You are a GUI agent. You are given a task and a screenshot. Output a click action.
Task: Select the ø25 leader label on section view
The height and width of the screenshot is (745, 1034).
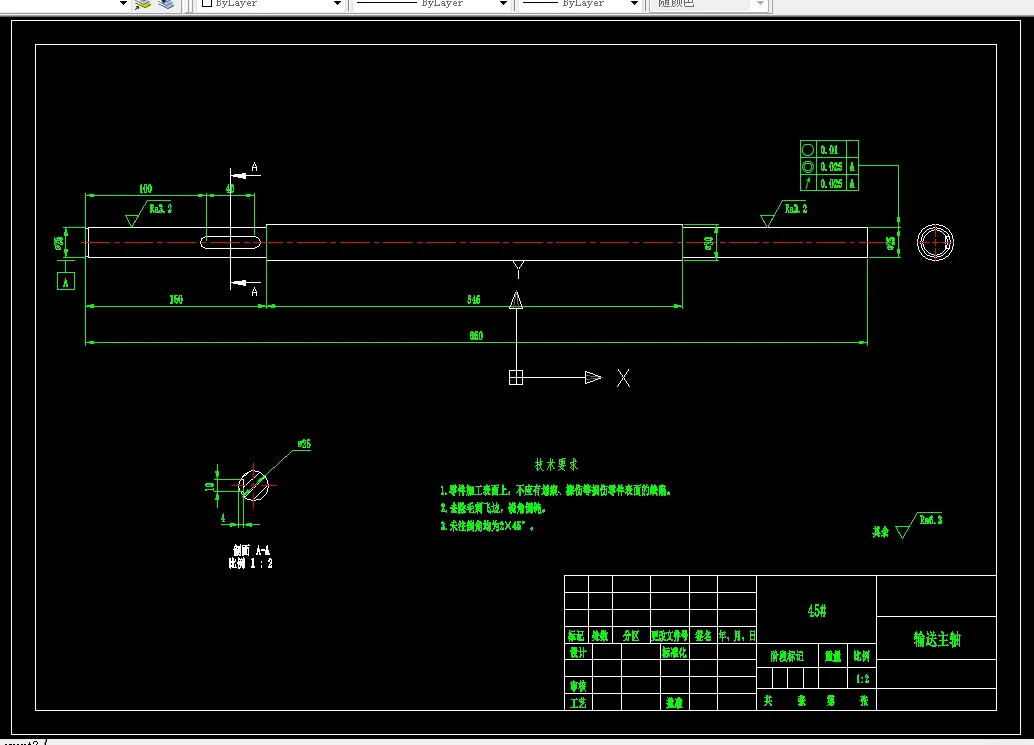(x=304, y=444)
